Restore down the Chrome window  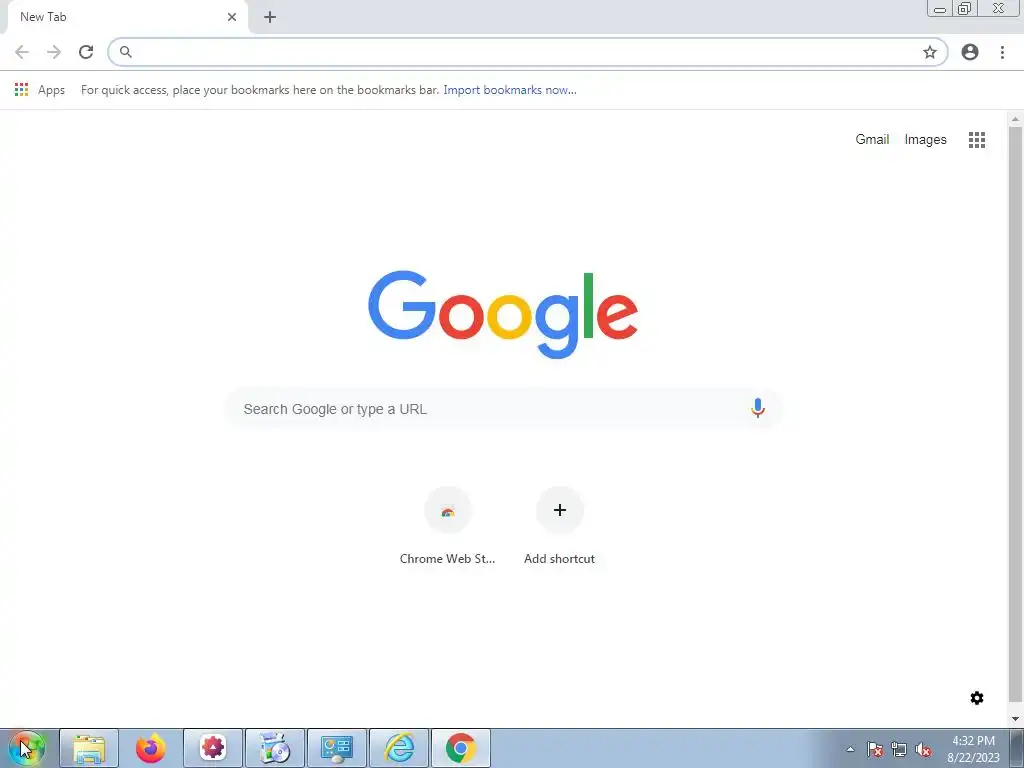(965, 8)
